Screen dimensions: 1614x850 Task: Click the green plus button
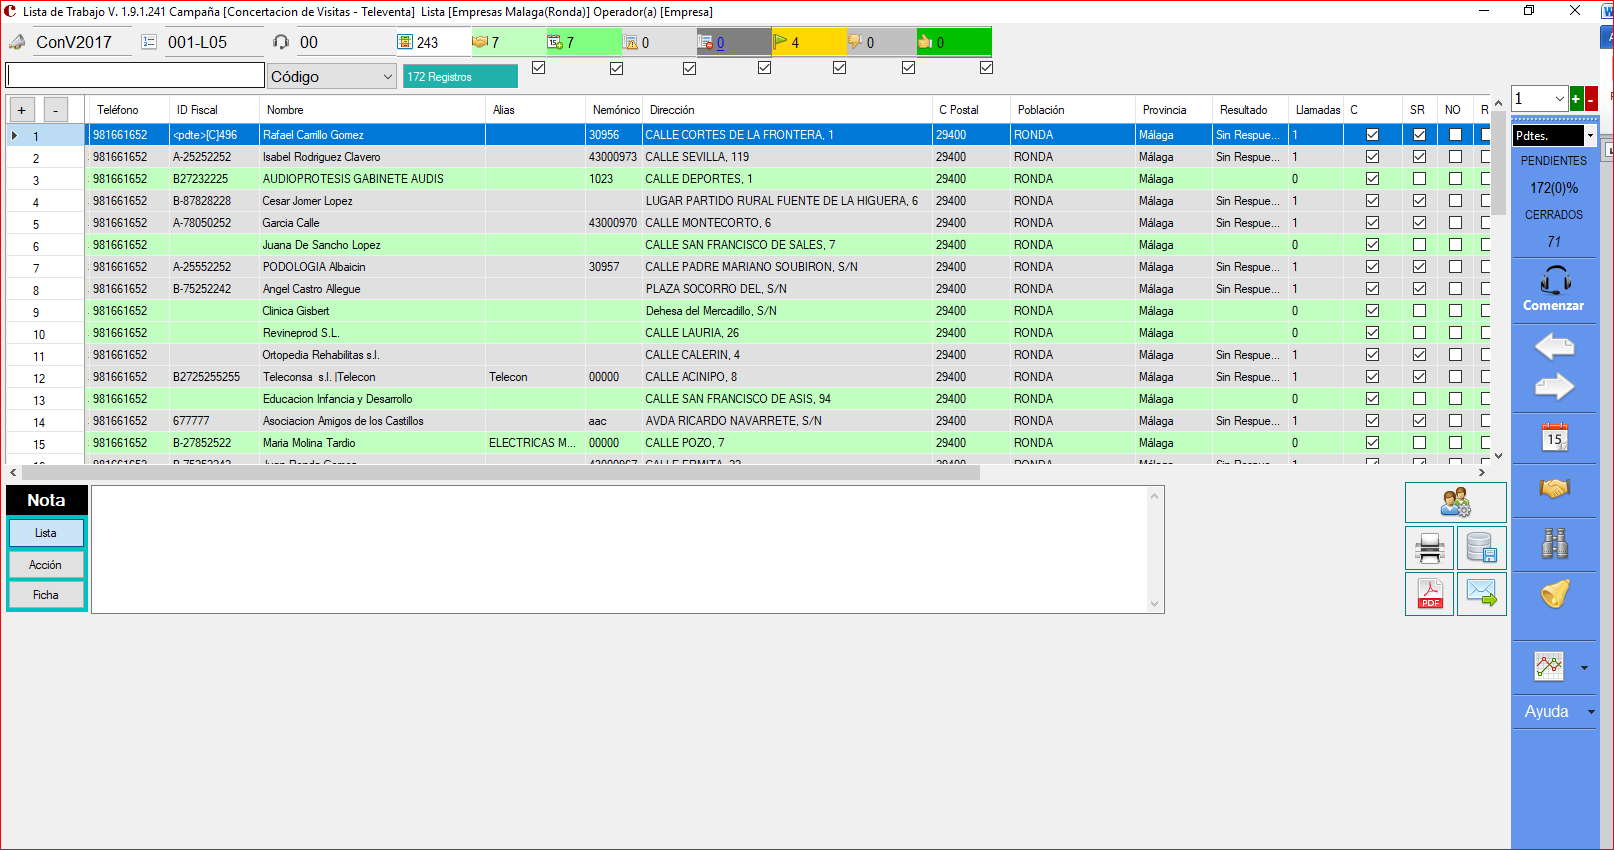tap(1576, 98)
